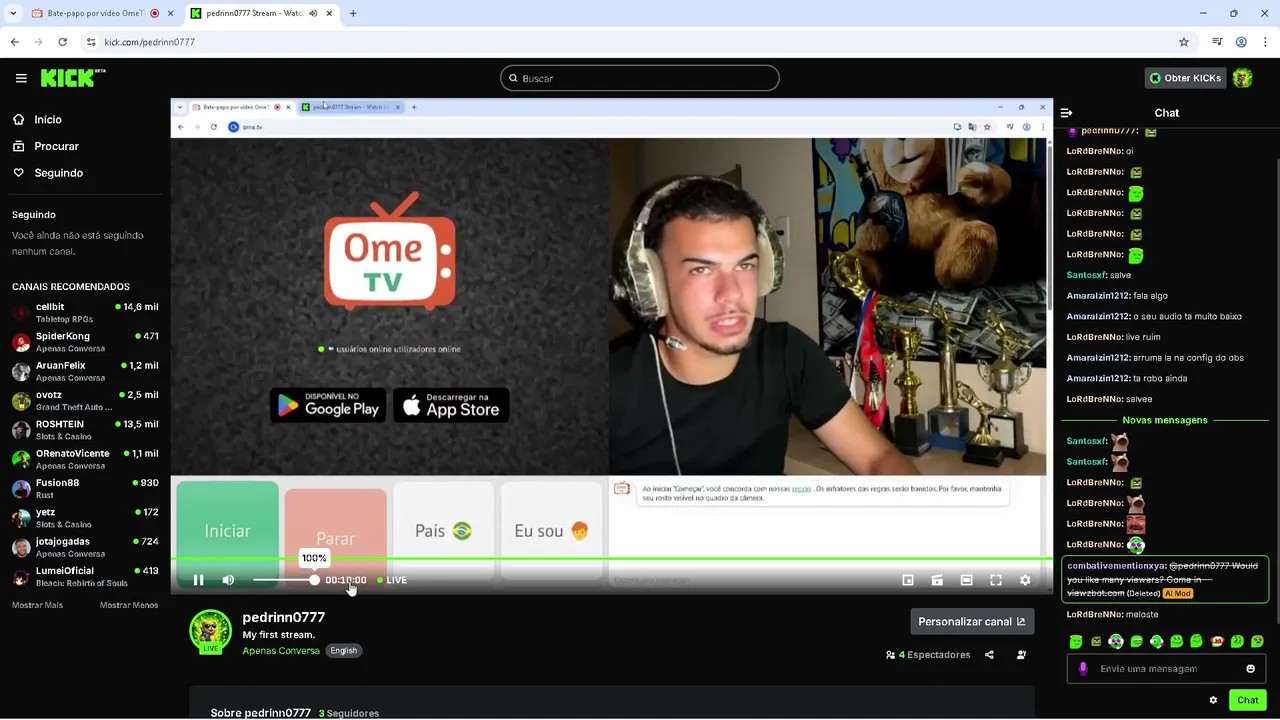
Task: Enable mini player mode
Action: (908, 580)
